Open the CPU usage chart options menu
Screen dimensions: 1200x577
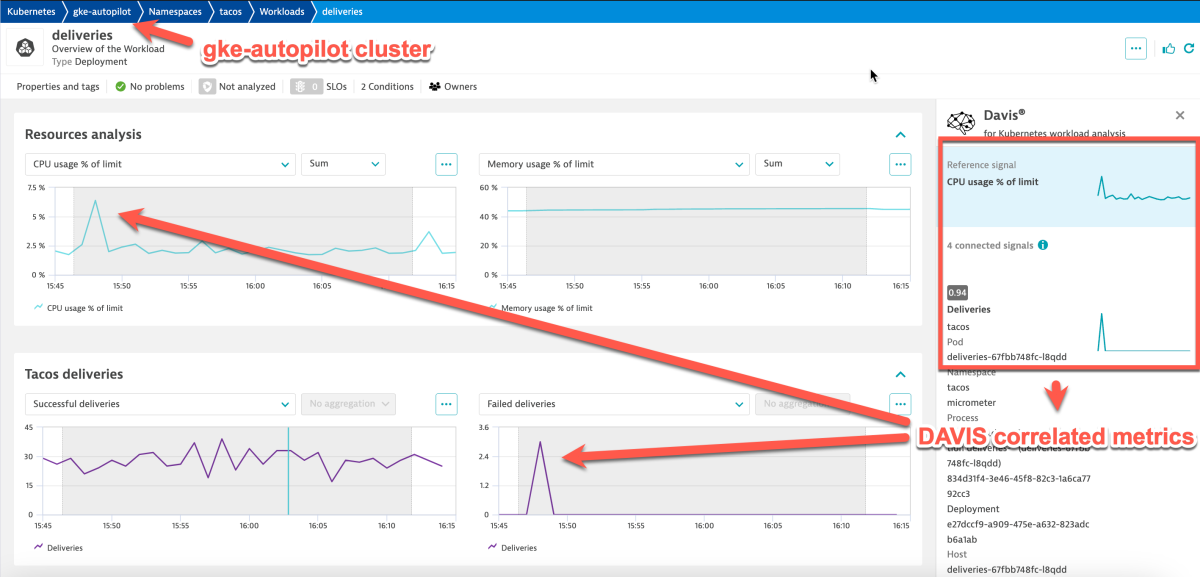pyautogui.click(x=446, y=164)
